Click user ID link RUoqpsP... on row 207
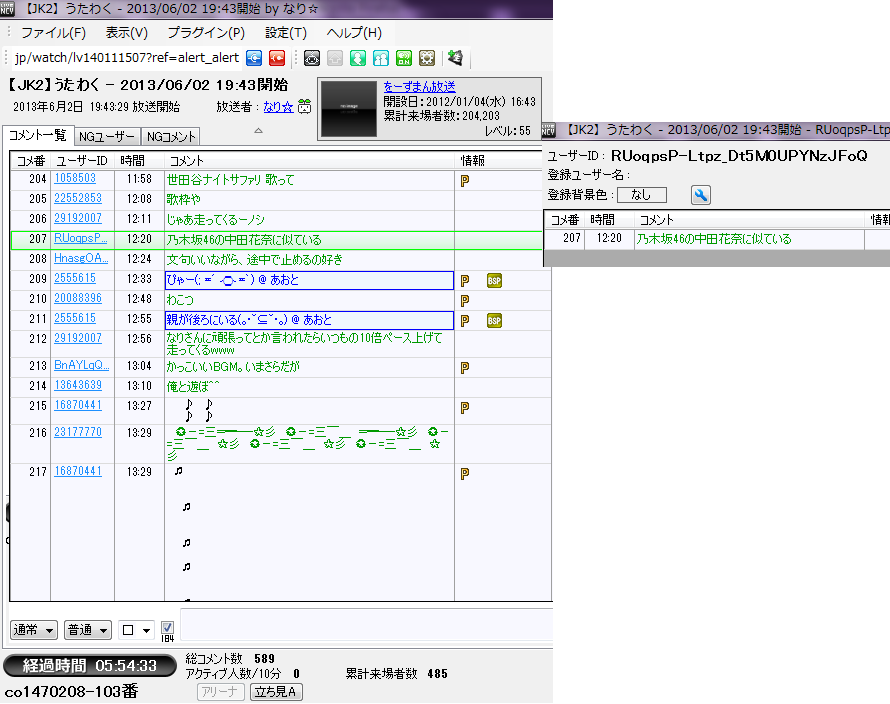Image resolution: width=890 pixels, height=704 pixels. 81,238
